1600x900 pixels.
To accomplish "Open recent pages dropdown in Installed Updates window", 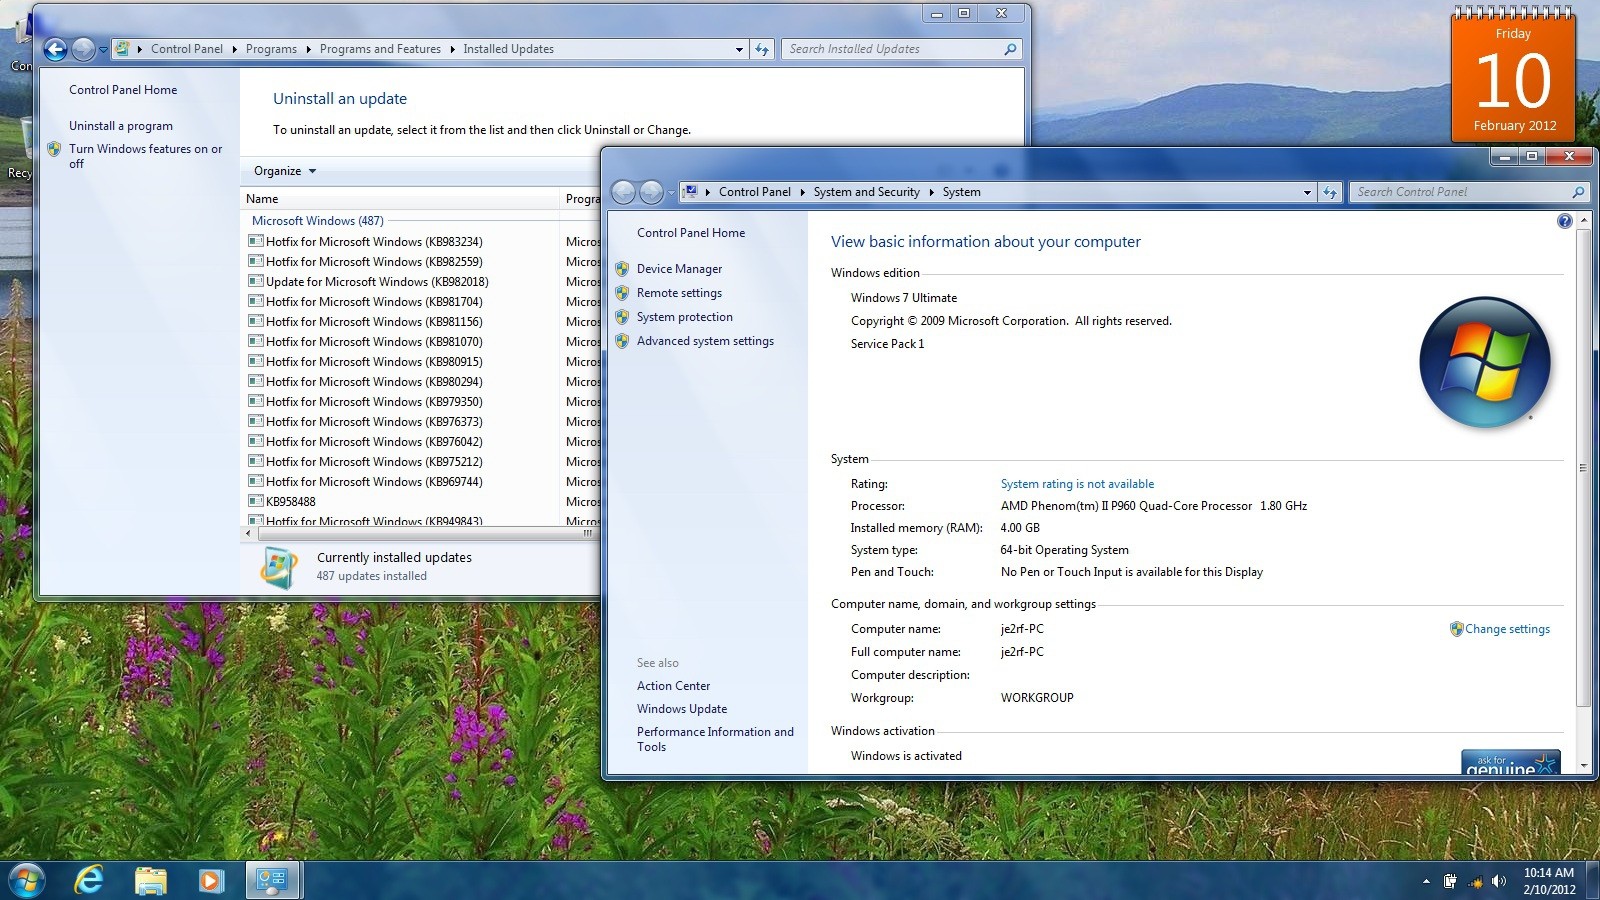I will 103,49.
